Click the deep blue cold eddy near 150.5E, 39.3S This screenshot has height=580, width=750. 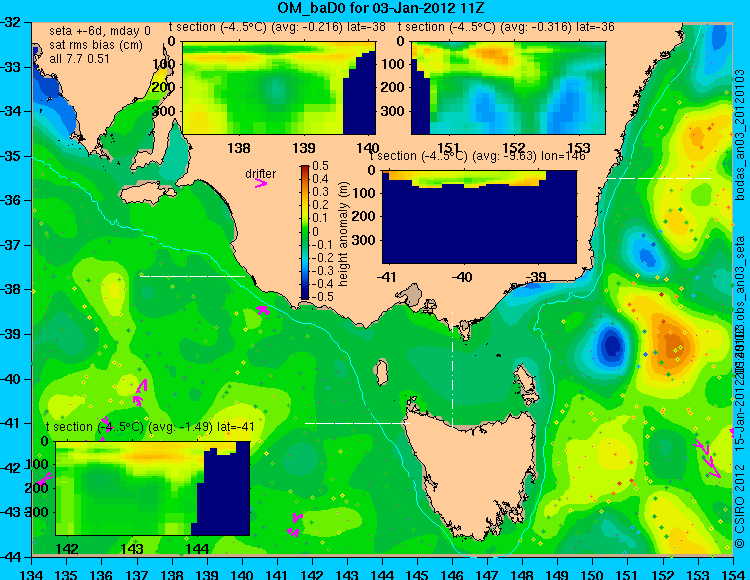612,344
